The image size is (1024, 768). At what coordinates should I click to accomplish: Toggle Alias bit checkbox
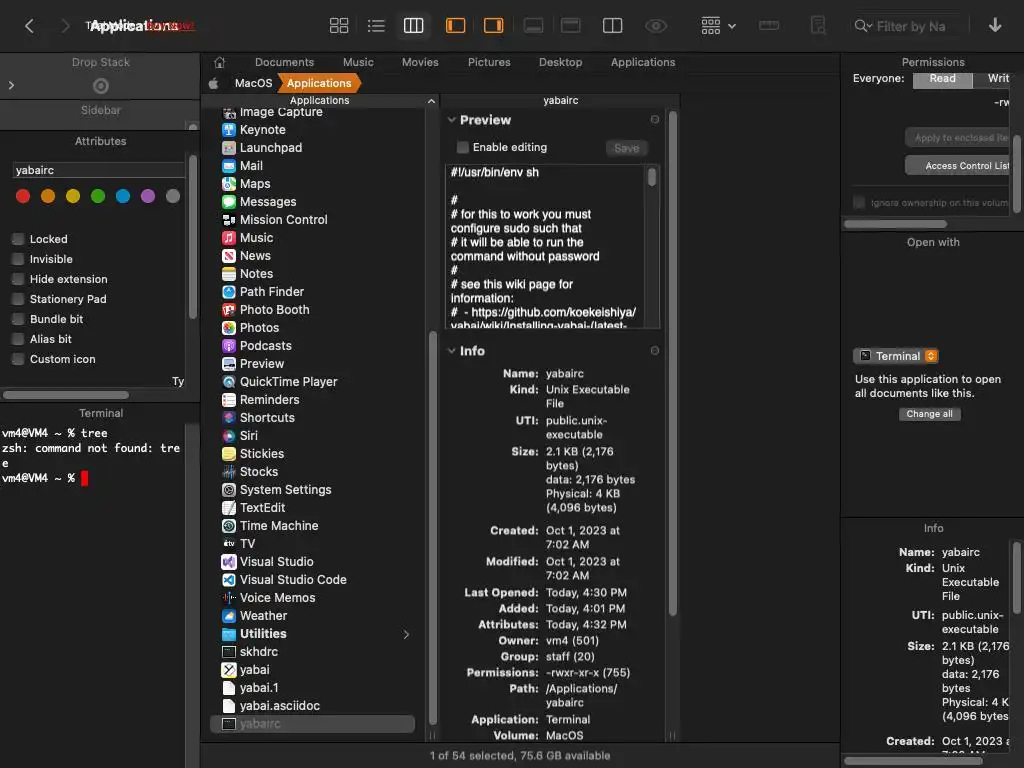18,339
